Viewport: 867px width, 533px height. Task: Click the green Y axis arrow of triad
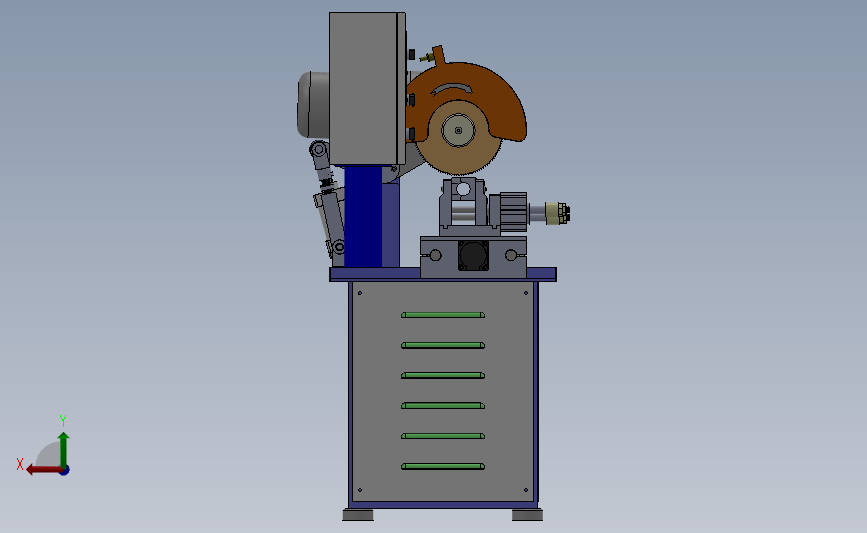(x=64, y=450)
